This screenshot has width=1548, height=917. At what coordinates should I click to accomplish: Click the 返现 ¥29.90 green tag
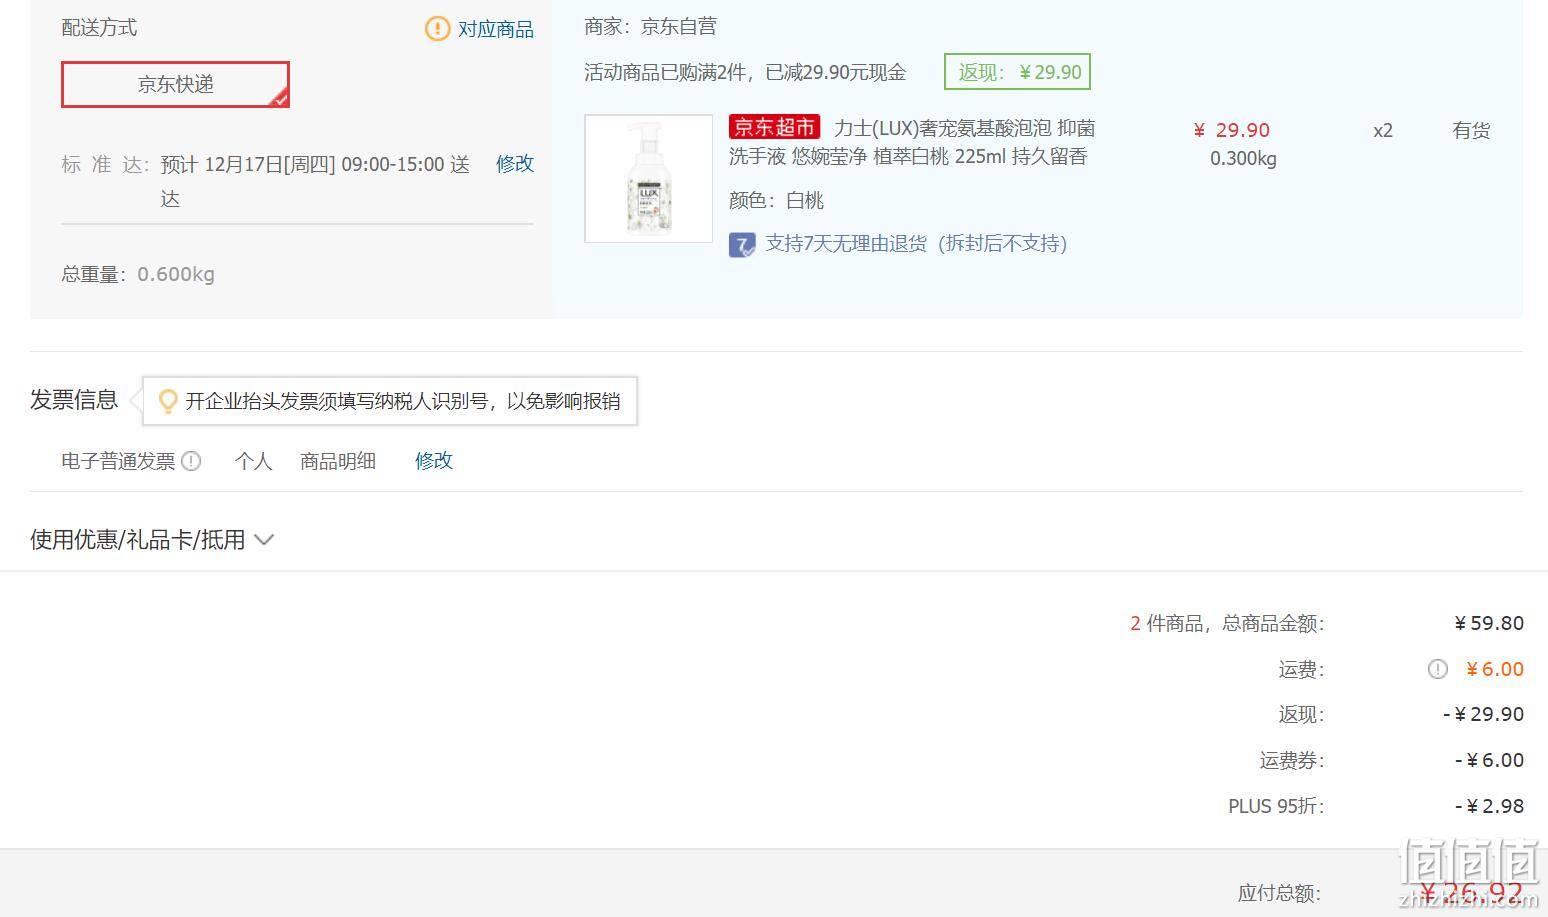pyautogui.click(x=1017, y=72)
